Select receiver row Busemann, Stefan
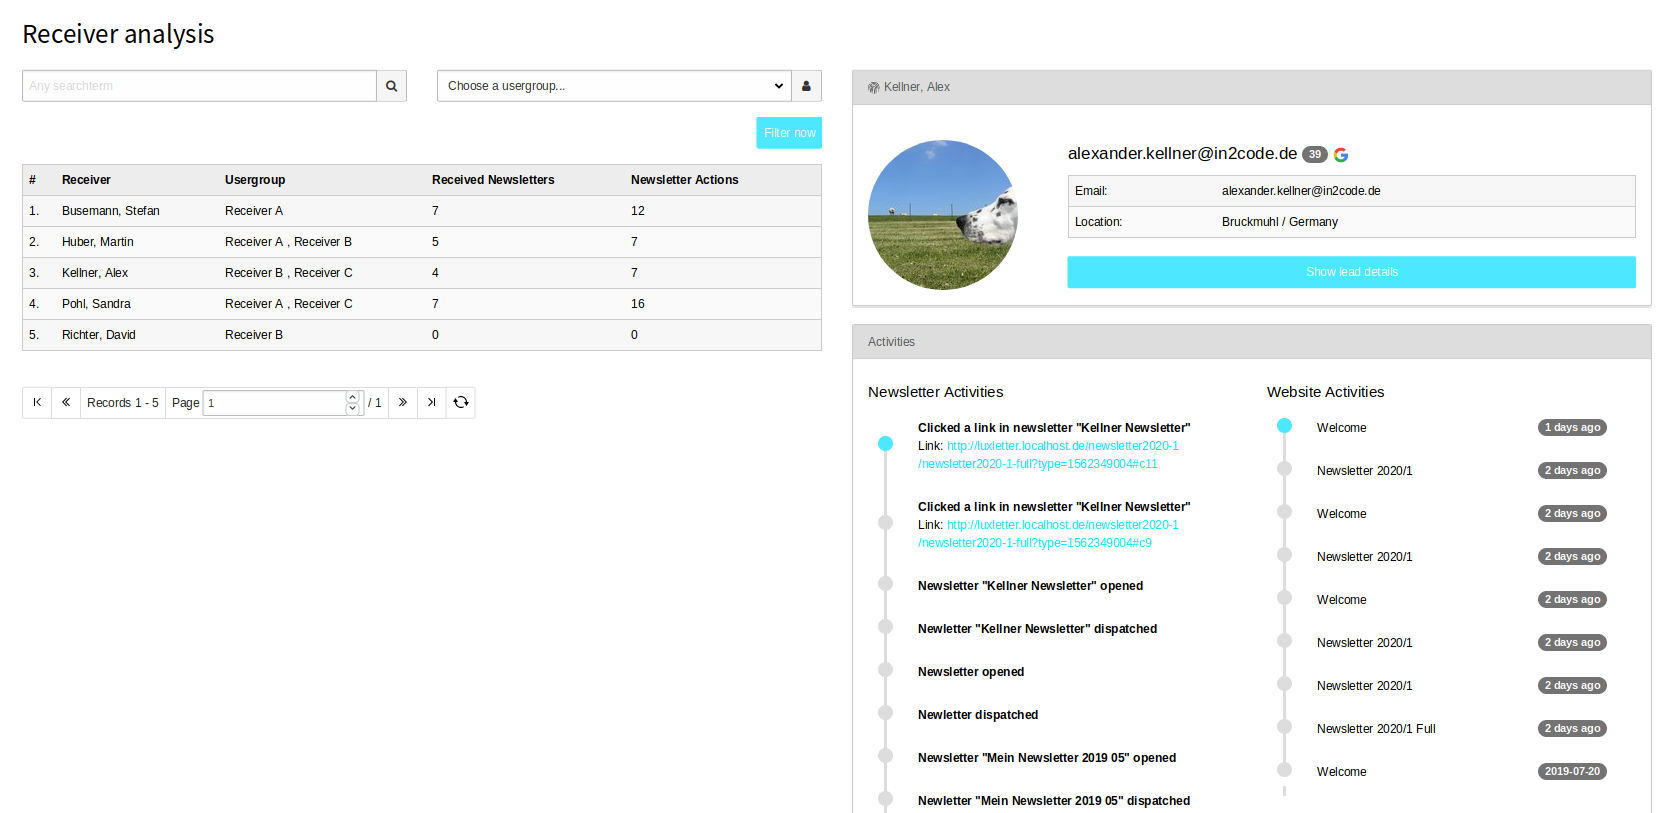 pyautogui.click(x=111, y=211)
